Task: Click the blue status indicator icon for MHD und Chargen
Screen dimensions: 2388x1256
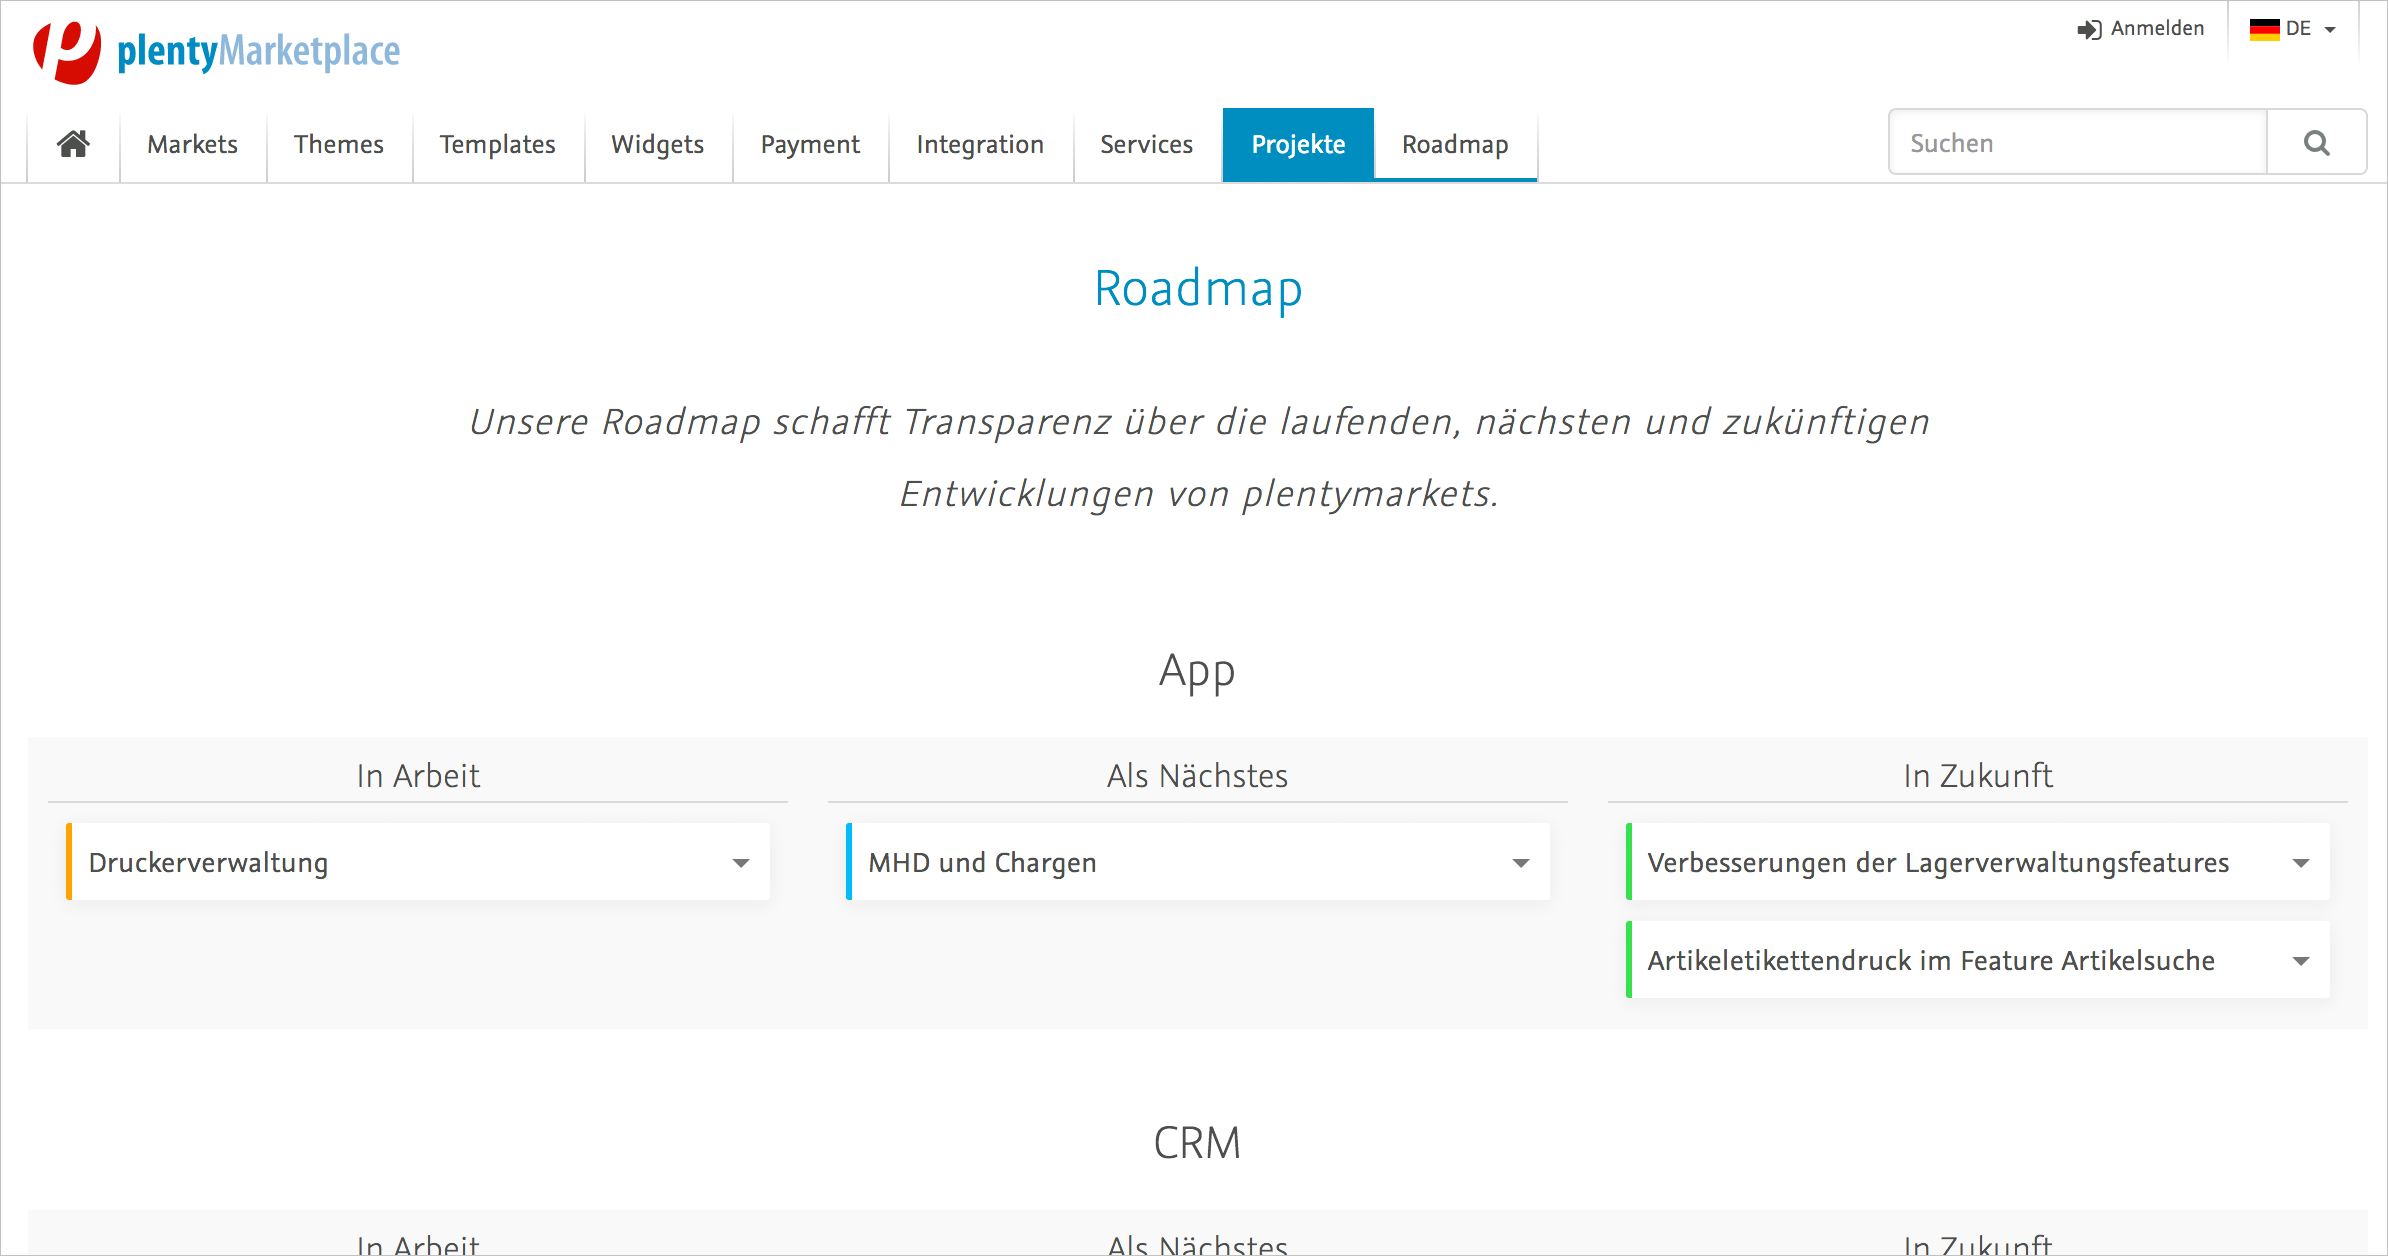Action: (x=845, y=861)
